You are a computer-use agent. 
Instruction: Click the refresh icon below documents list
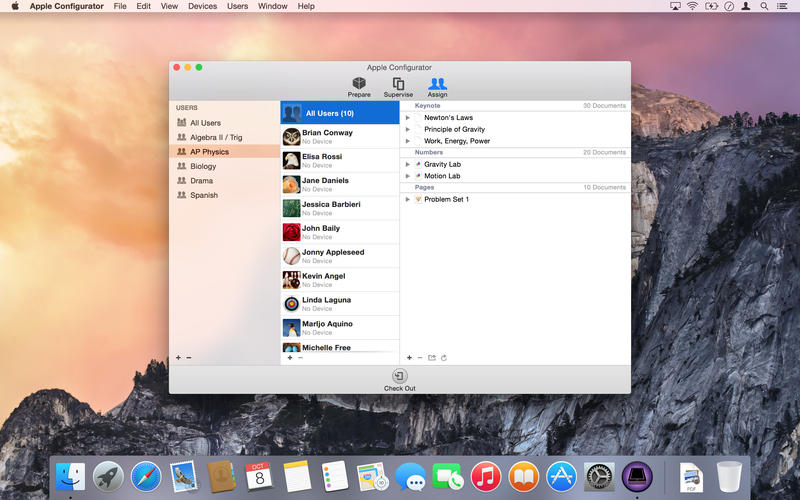pos(443,357)
